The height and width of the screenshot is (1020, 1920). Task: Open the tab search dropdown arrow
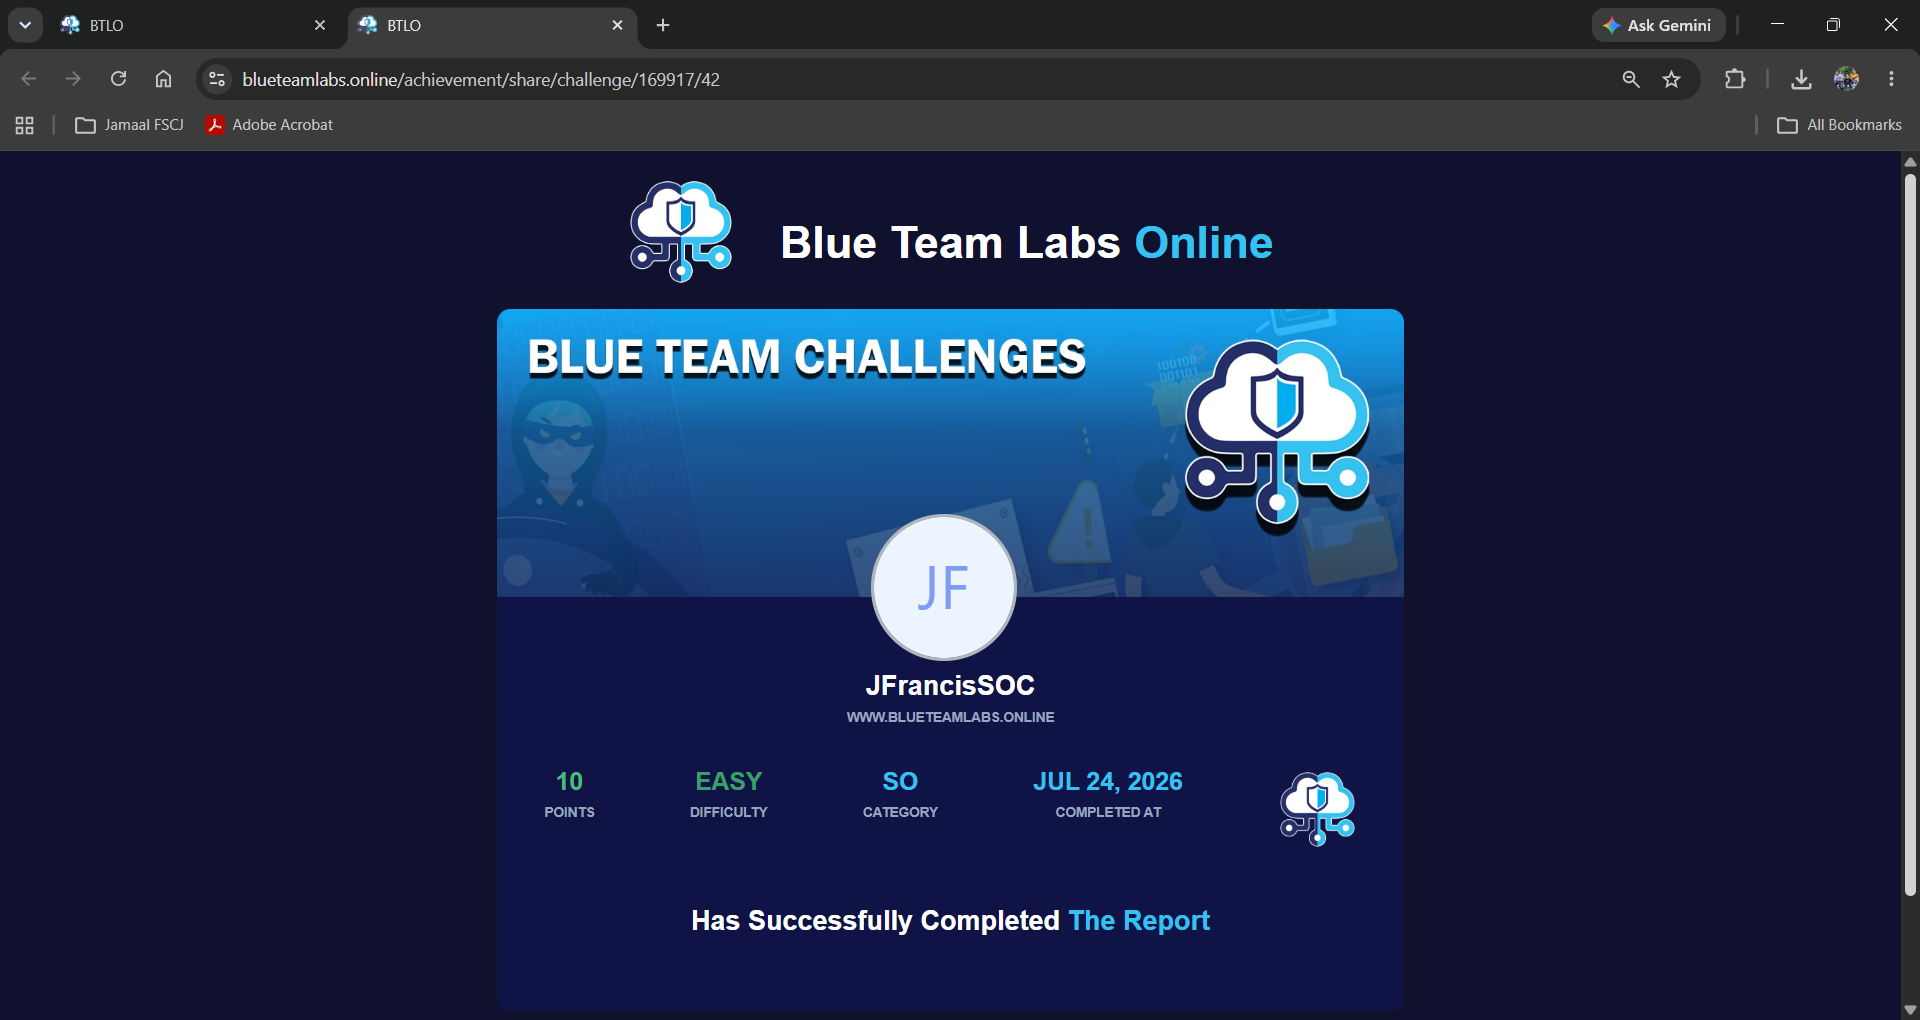coord(25,25)
